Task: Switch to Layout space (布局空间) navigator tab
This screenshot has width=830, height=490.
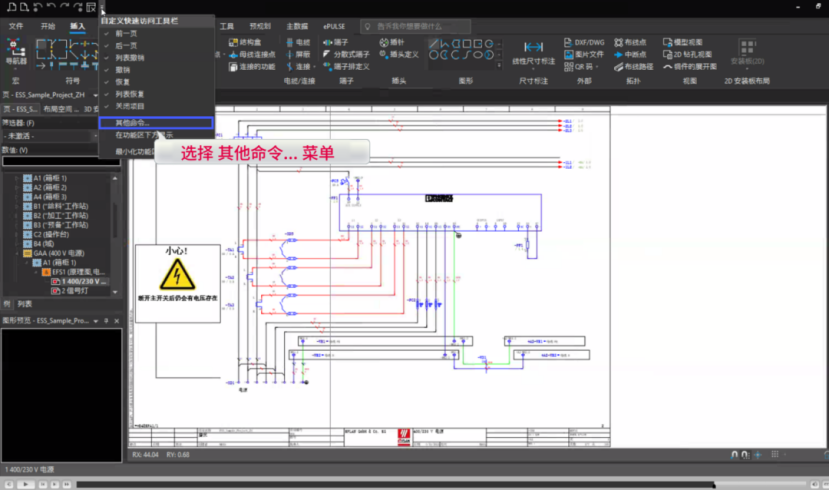Action: click(x=61, y=109)
